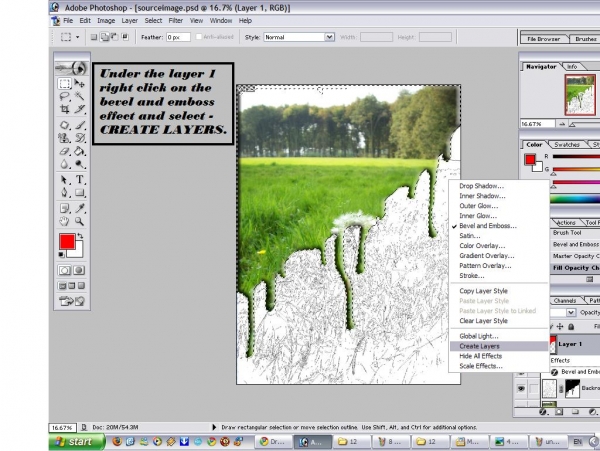
Task: Switch to the Channels tab
Action: coord(565,301)
